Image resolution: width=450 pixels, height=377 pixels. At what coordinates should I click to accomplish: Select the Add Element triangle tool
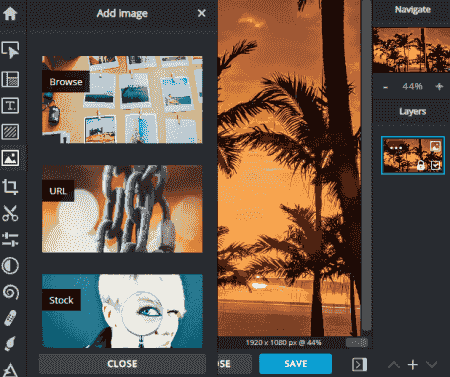click(x=10, y=369)
